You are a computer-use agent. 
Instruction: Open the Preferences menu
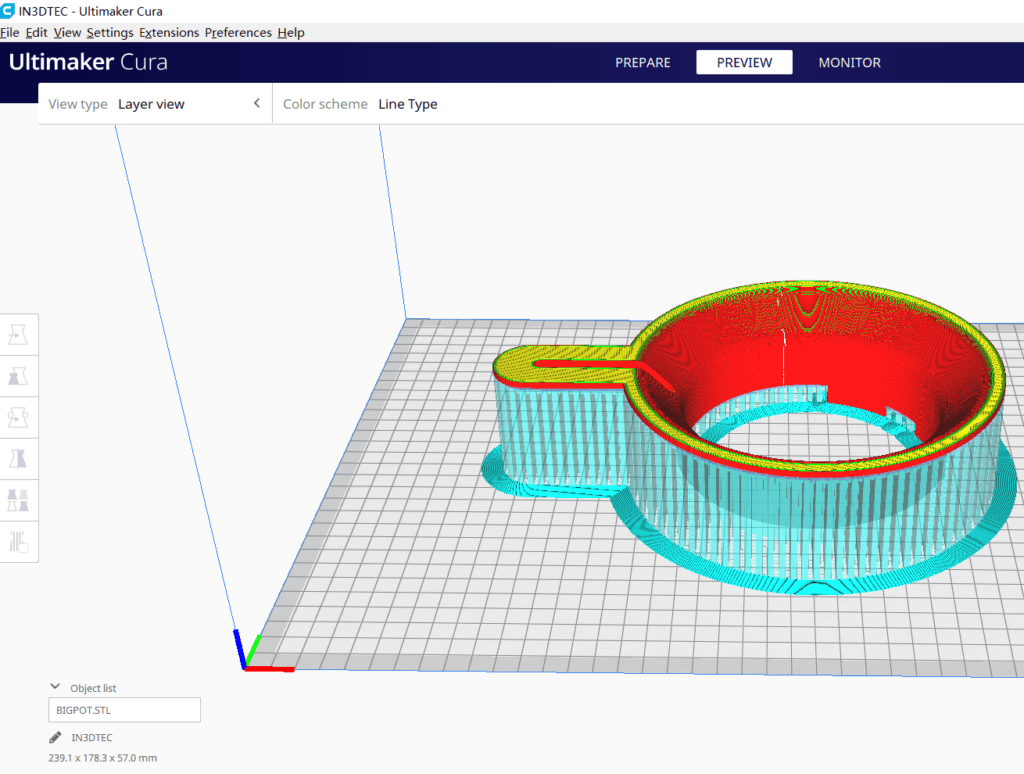tap(238, 32)
